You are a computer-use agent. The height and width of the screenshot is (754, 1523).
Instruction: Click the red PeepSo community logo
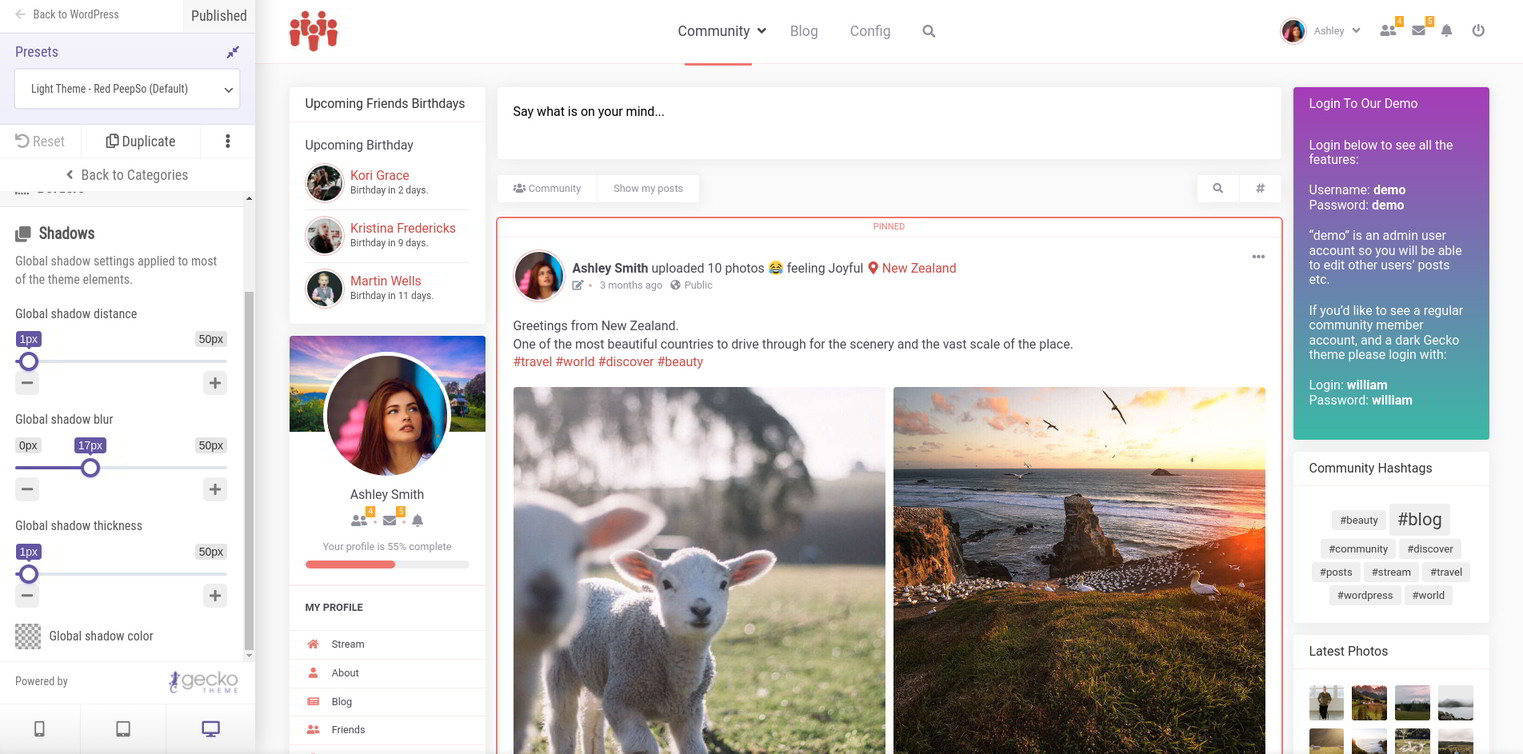tap(313, 31)
